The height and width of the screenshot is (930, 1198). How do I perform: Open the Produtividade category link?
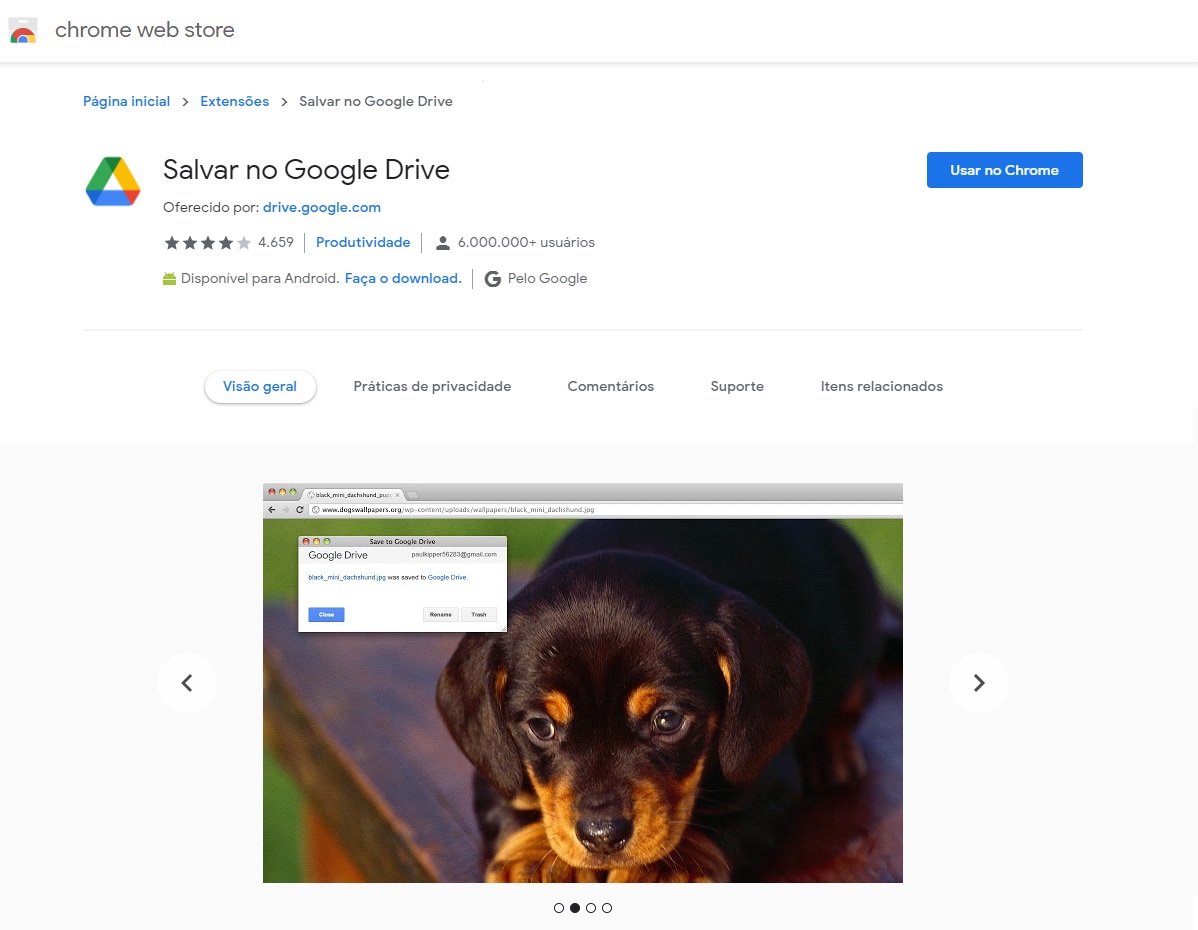363,242
